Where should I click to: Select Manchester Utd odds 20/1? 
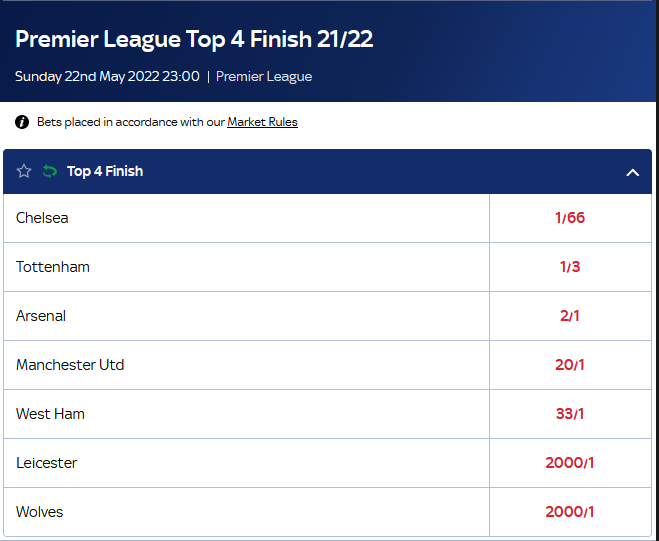pyautogui.click(x=570, y=365)
